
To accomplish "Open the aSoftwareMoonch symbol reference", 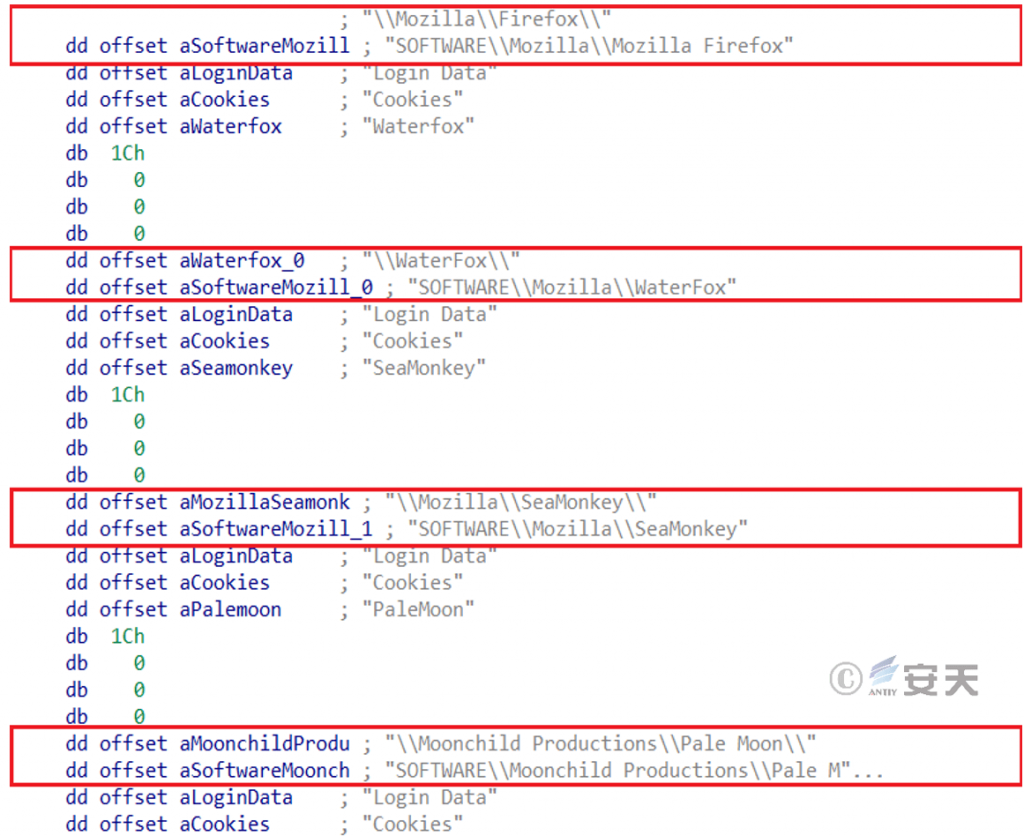I will (264, 770).
